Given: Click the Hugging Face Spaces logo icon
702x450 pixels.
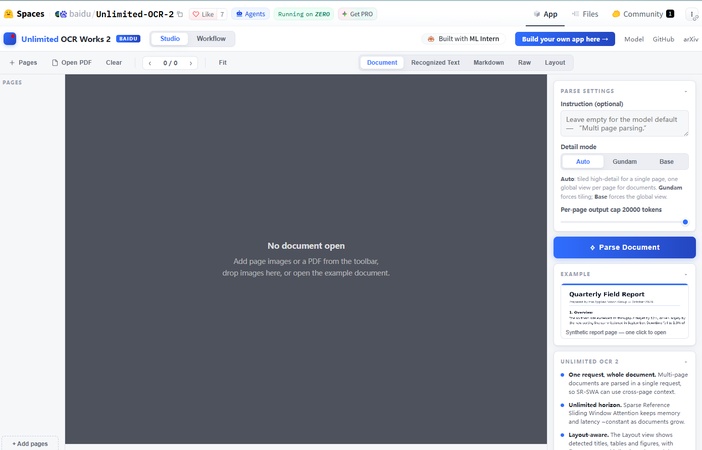Looking at the screenshot, I should click(8, 14).
